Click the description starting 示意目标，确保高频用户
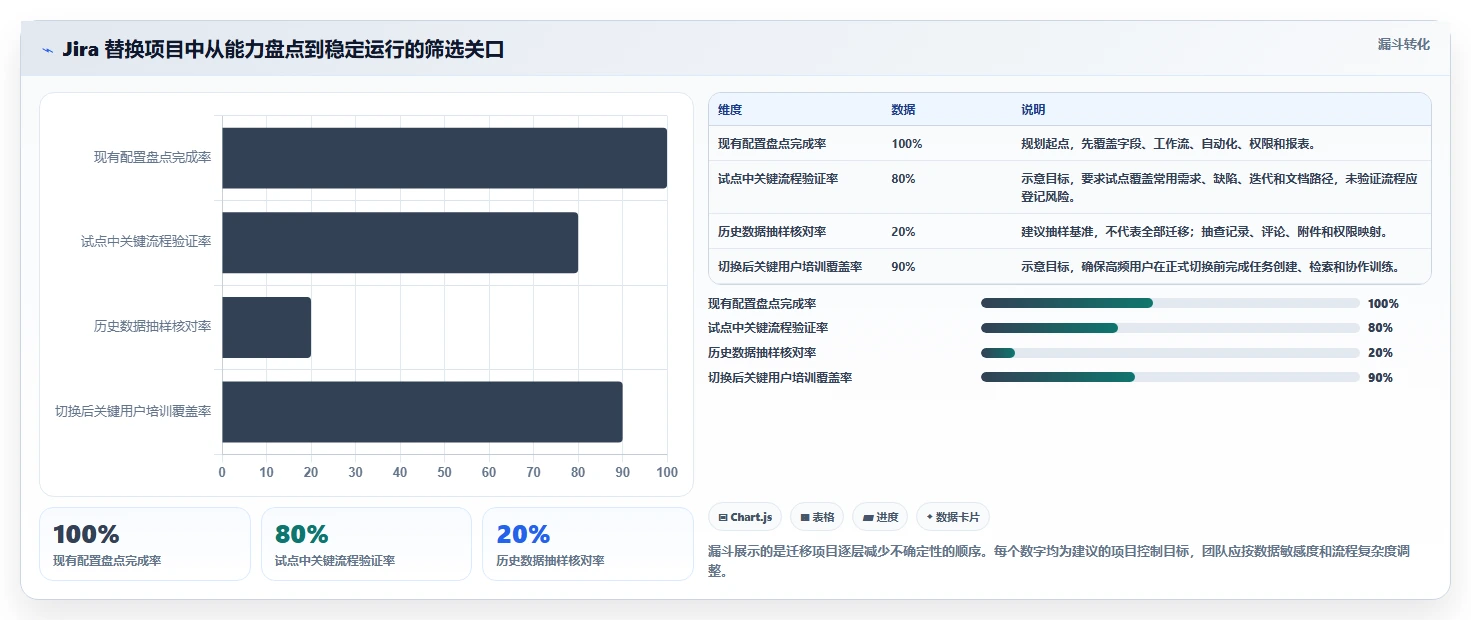This screenshot has width=1471, height=620. pos(1210,267)
